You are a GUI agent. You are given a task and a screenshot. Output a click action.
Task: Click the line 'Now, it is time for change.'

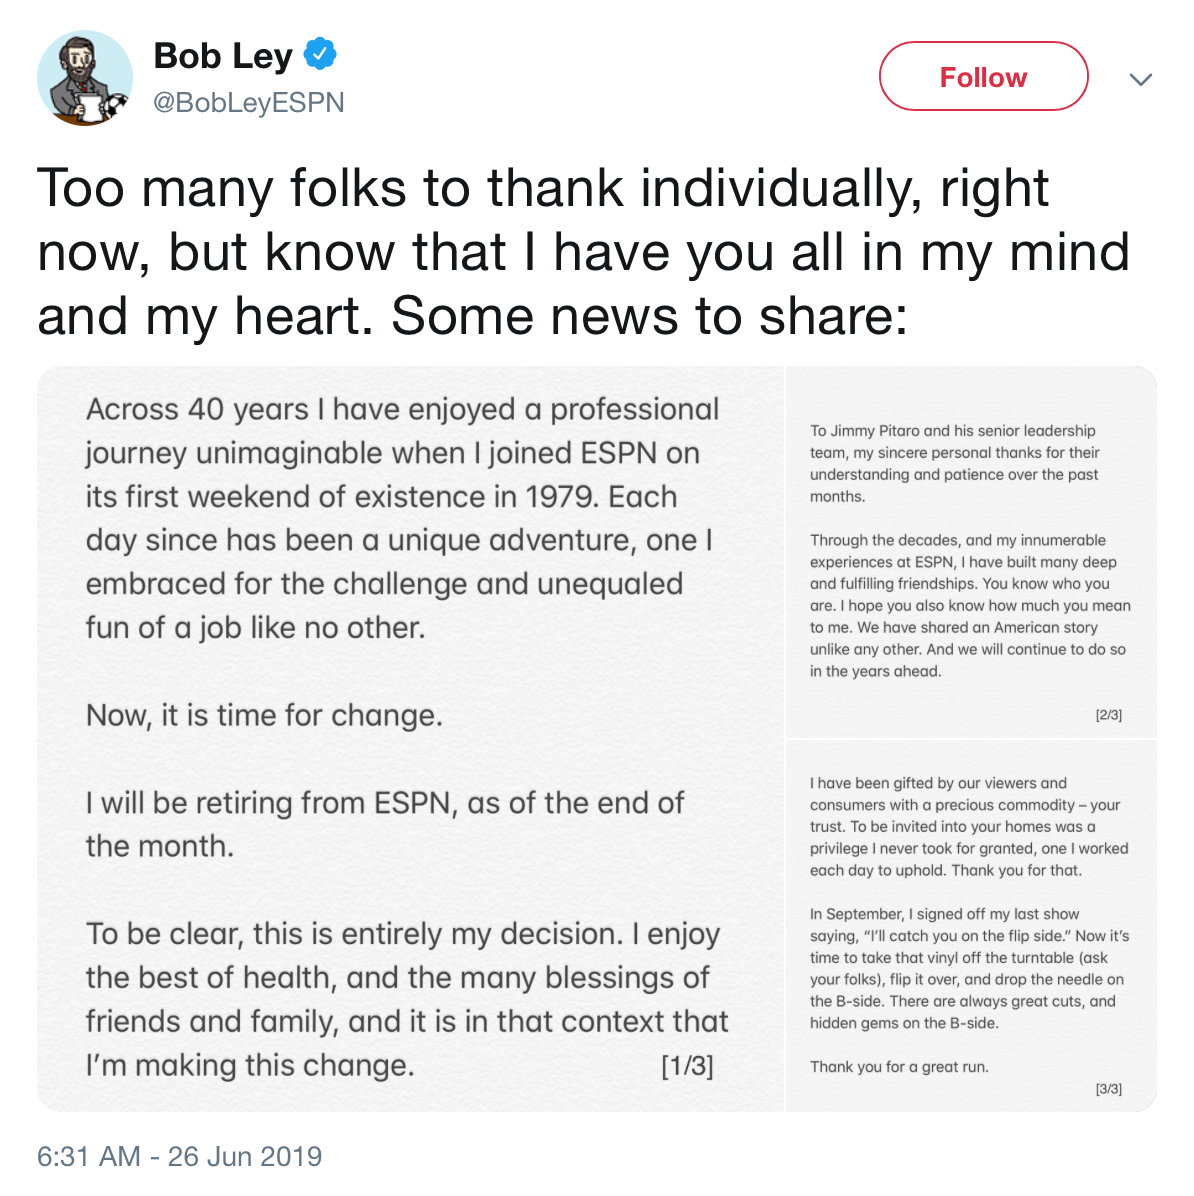click(x=264, y=716)
